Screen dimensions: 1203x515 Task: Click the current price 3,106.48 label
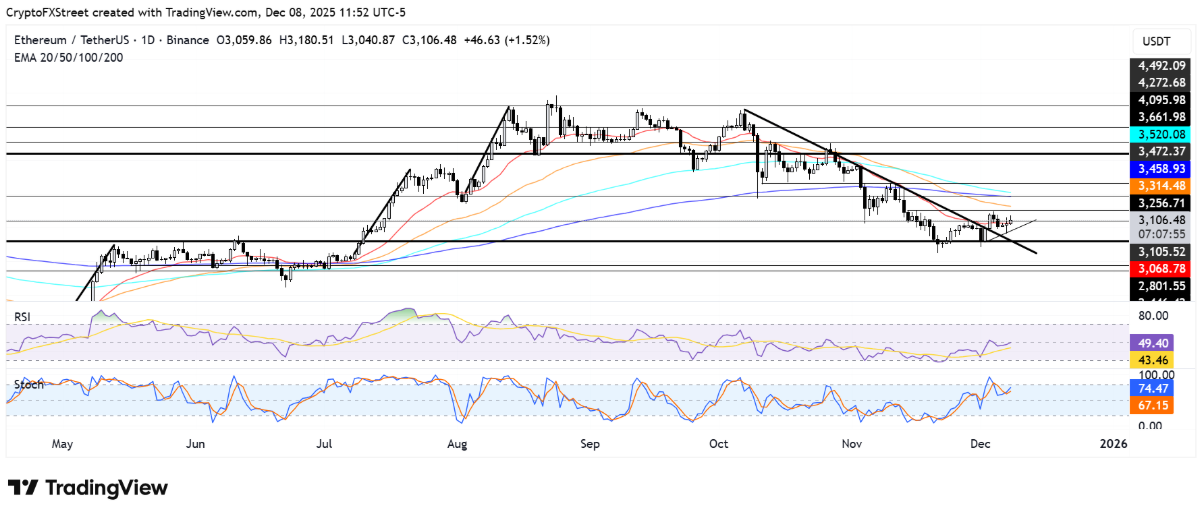[x=1158, y=220]
